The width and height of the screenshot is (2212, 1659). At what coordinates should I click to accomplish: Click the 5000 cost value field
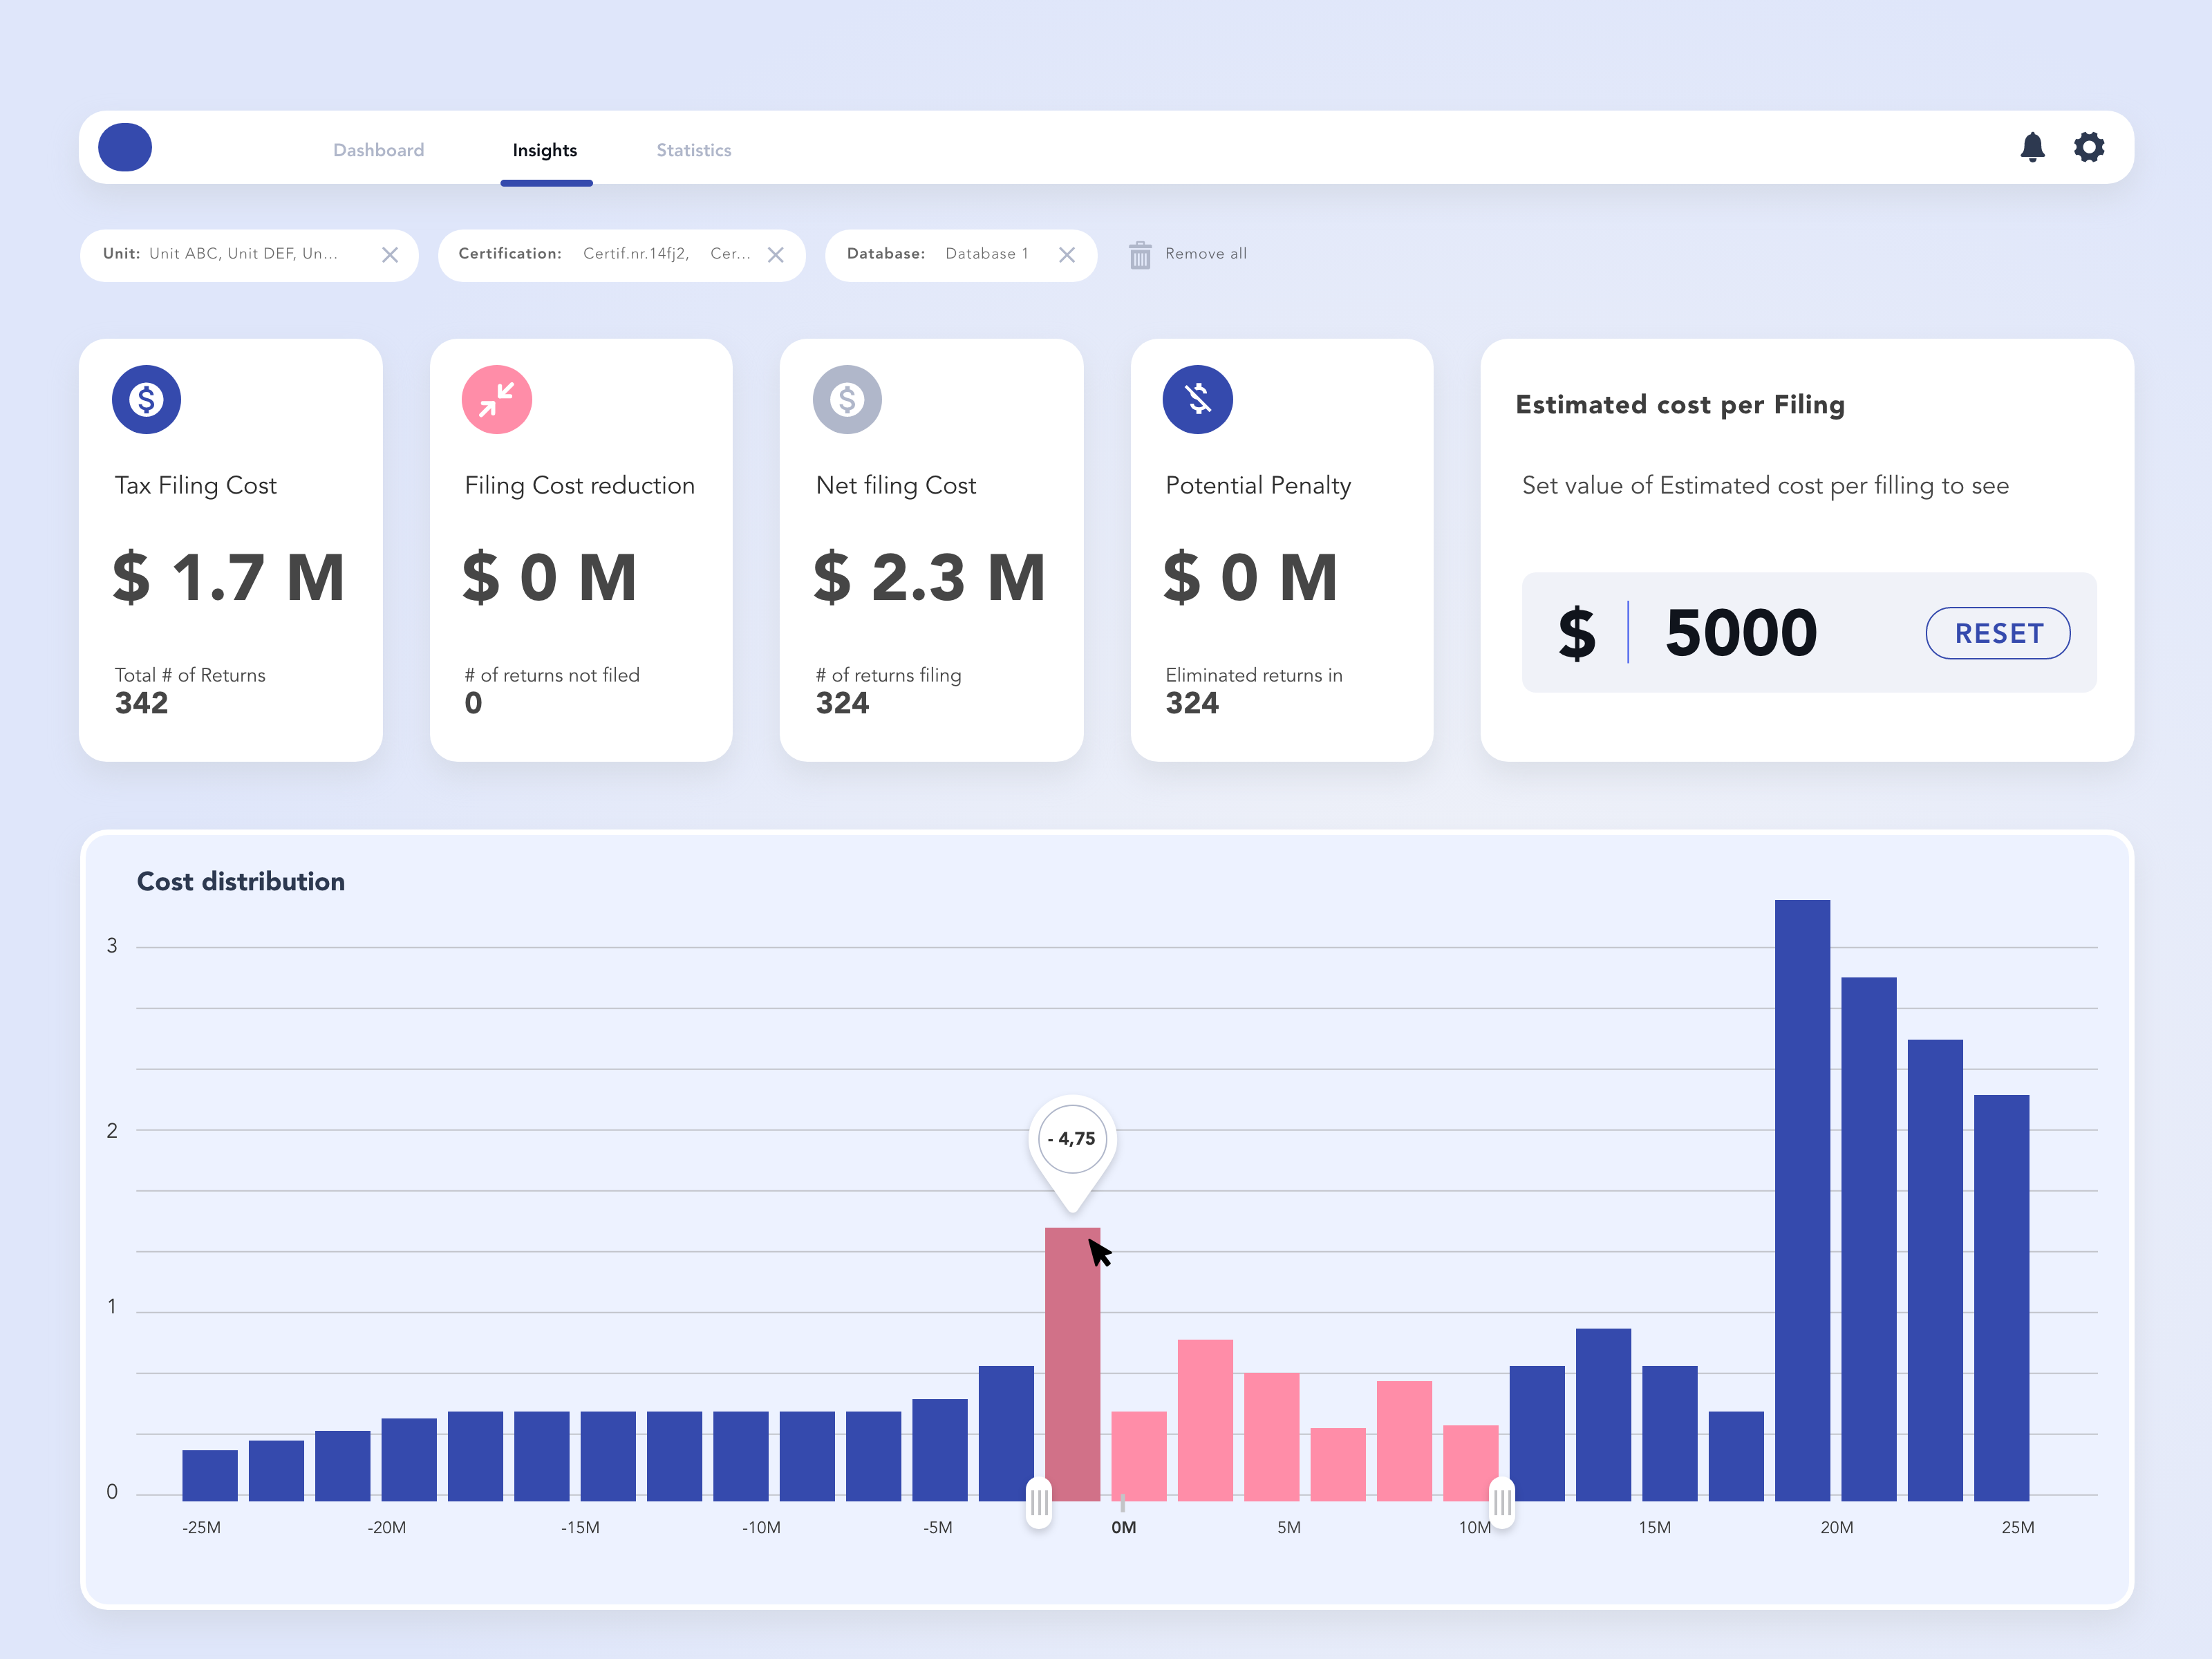(x=1741, y=632)
